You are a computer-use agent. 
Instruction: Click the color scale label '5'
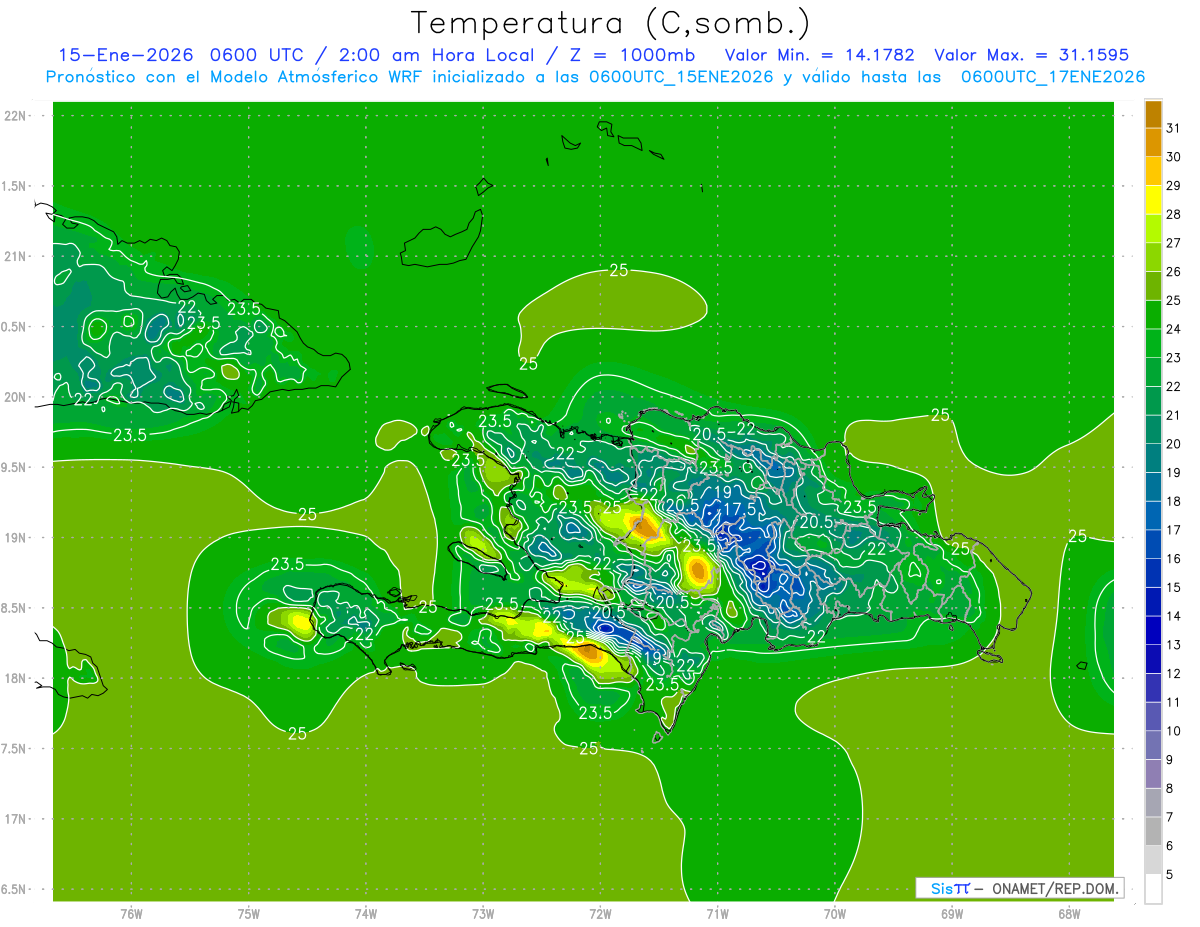1170,874
